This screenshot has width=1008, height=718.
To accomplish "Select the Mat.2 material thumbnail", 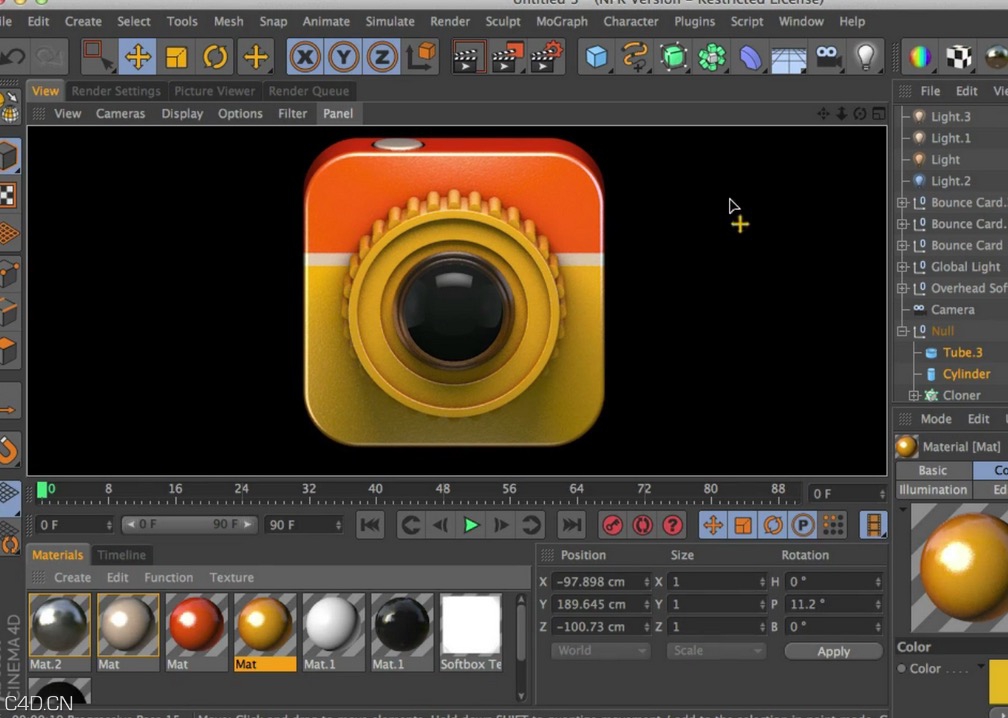I will click(59, 625).
